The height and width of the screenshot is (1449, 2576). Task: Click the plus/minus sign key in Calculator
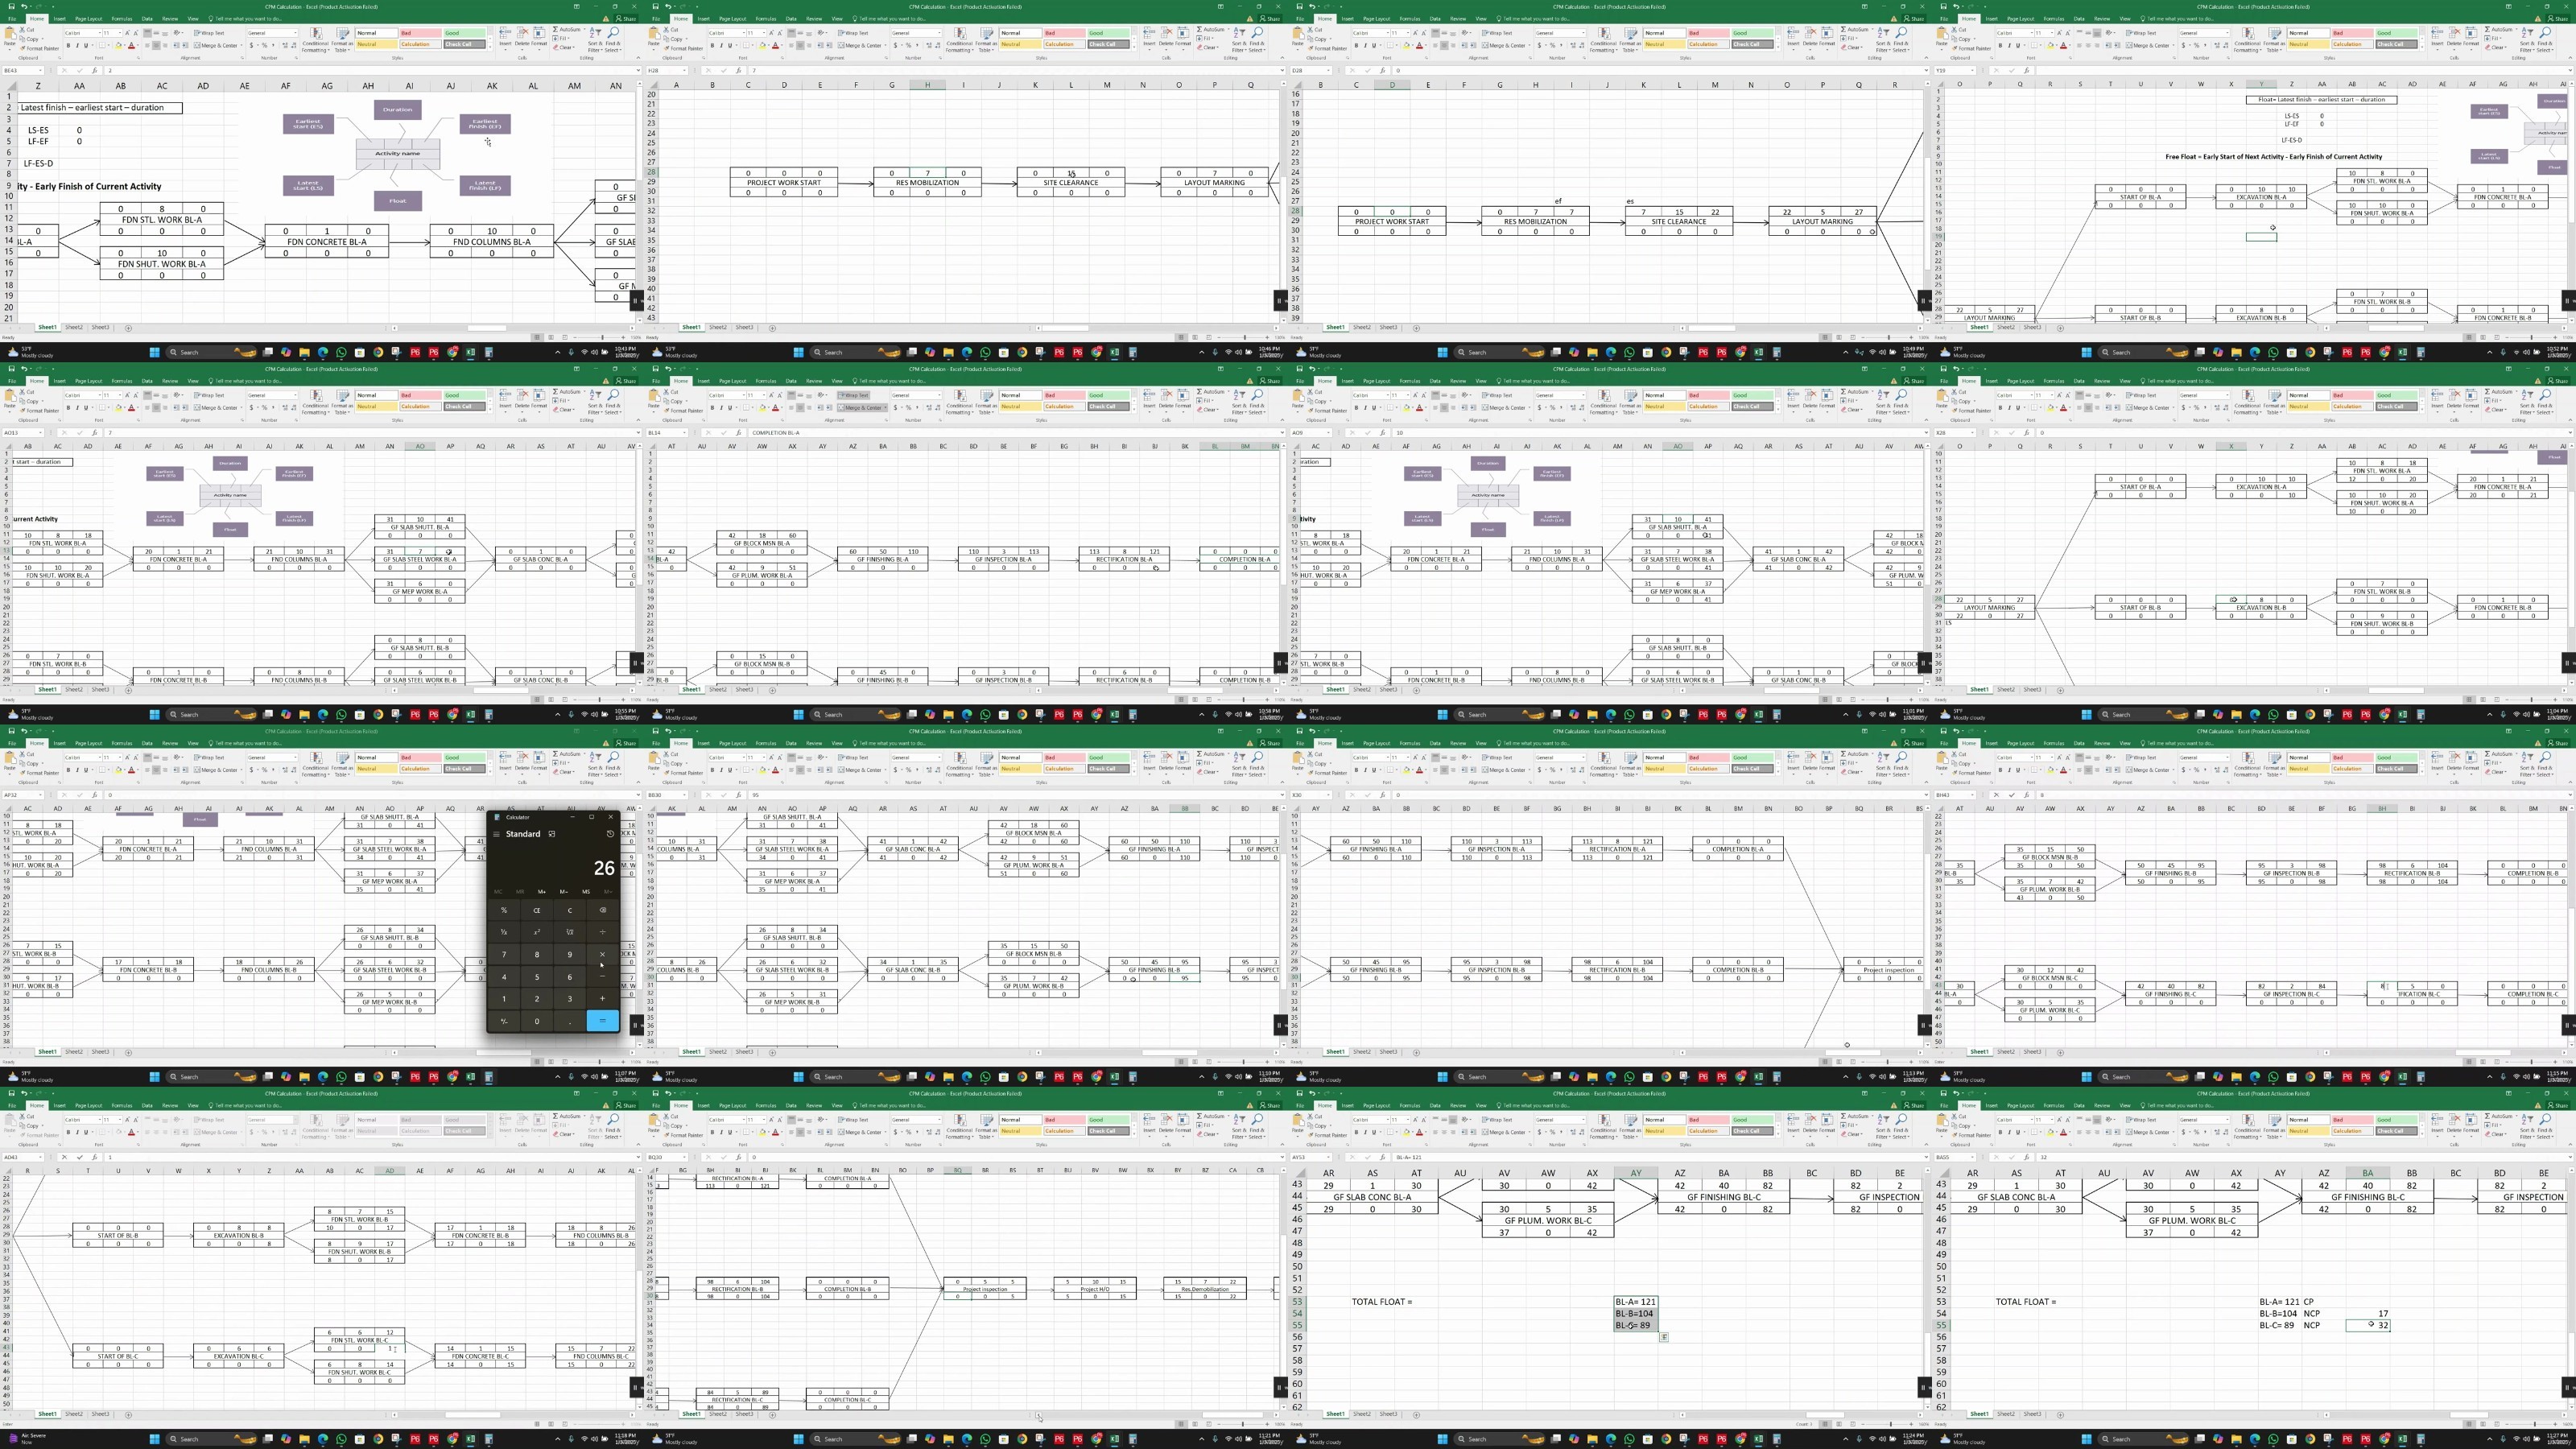505,1021
